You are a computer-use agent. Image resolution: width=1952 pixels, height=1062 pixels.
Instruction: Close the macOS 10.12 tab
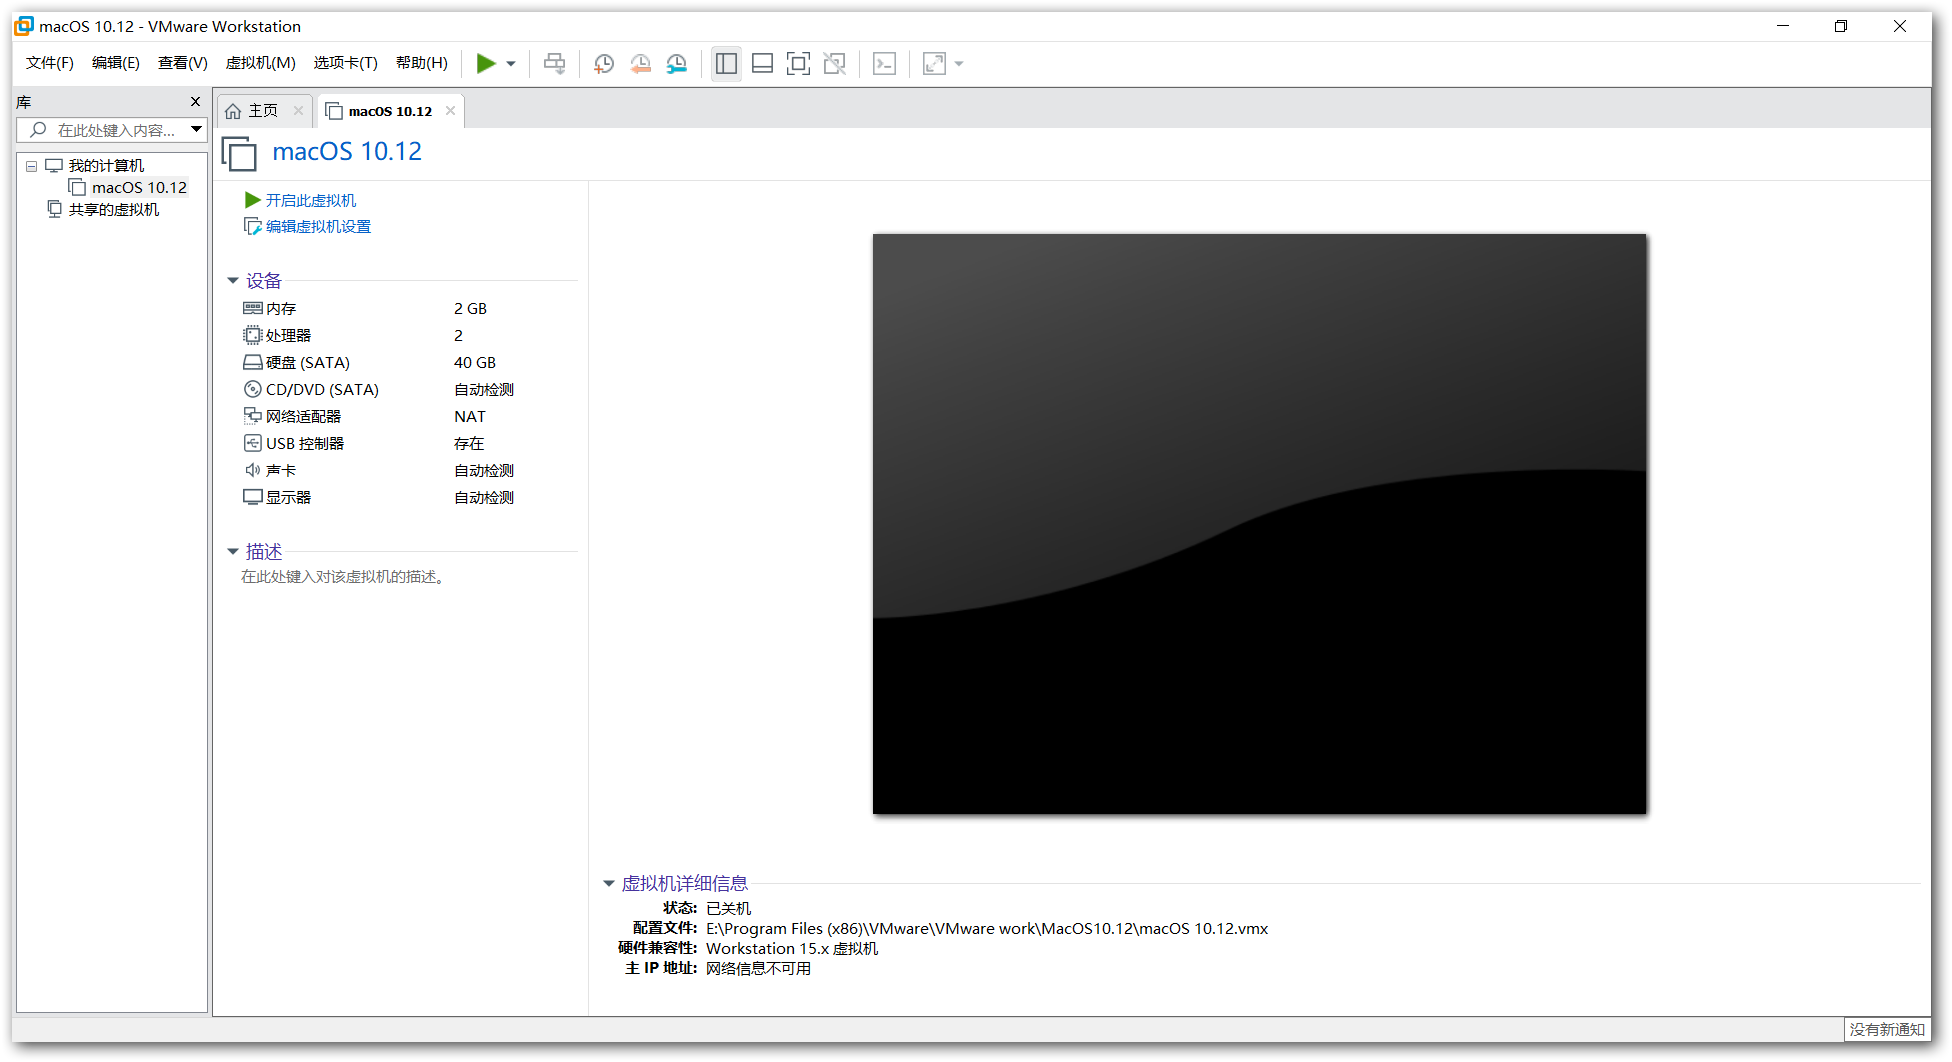point(450,111)
